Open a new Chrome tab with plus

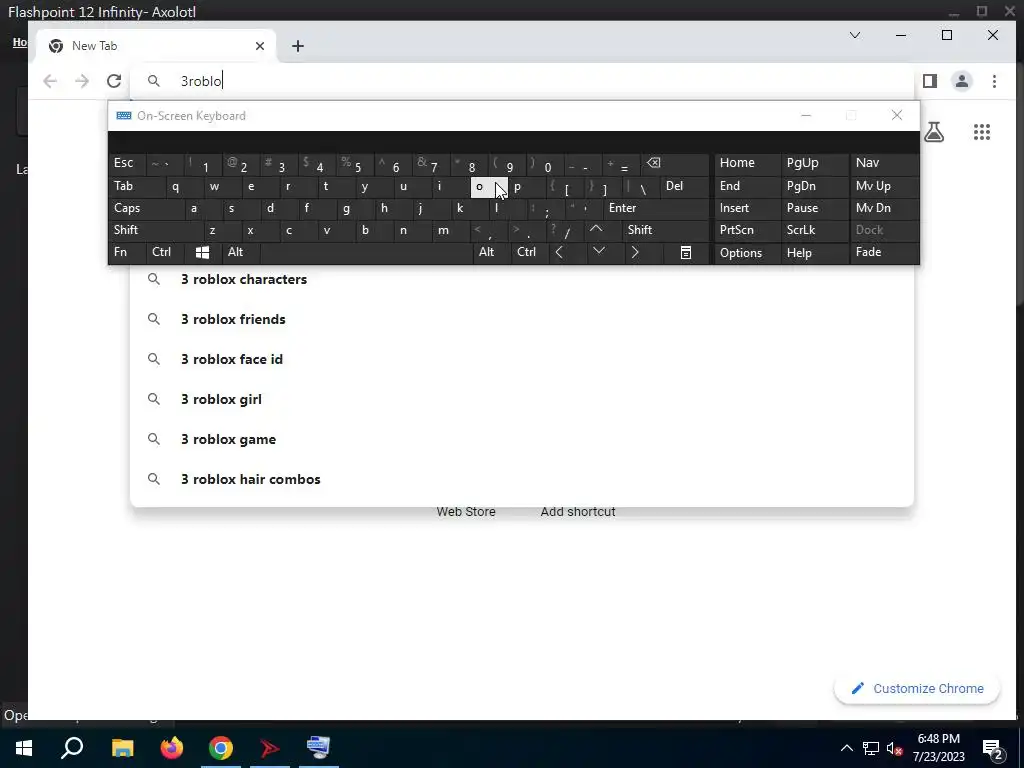click(298, 46)
